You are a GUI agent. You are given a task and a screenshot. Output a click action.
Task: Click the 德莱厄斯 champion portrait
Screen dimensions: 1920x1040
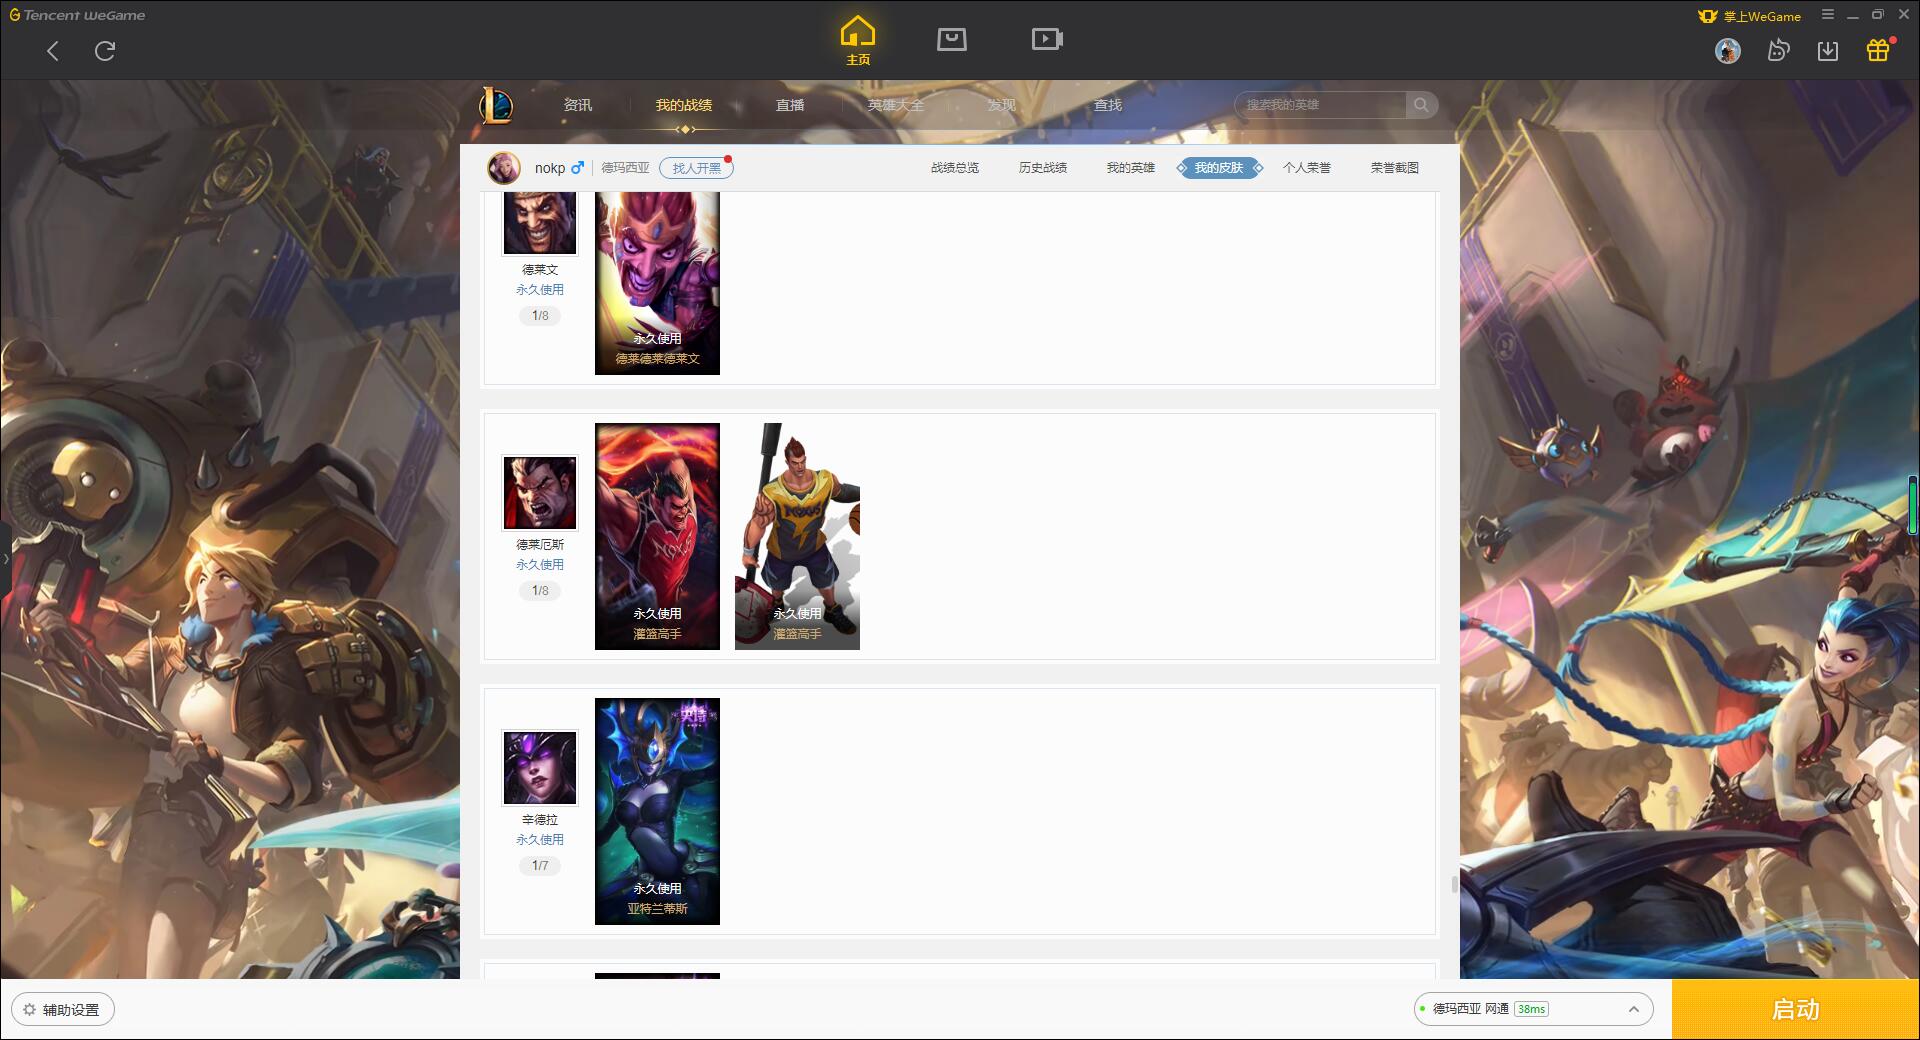[540, 493]
